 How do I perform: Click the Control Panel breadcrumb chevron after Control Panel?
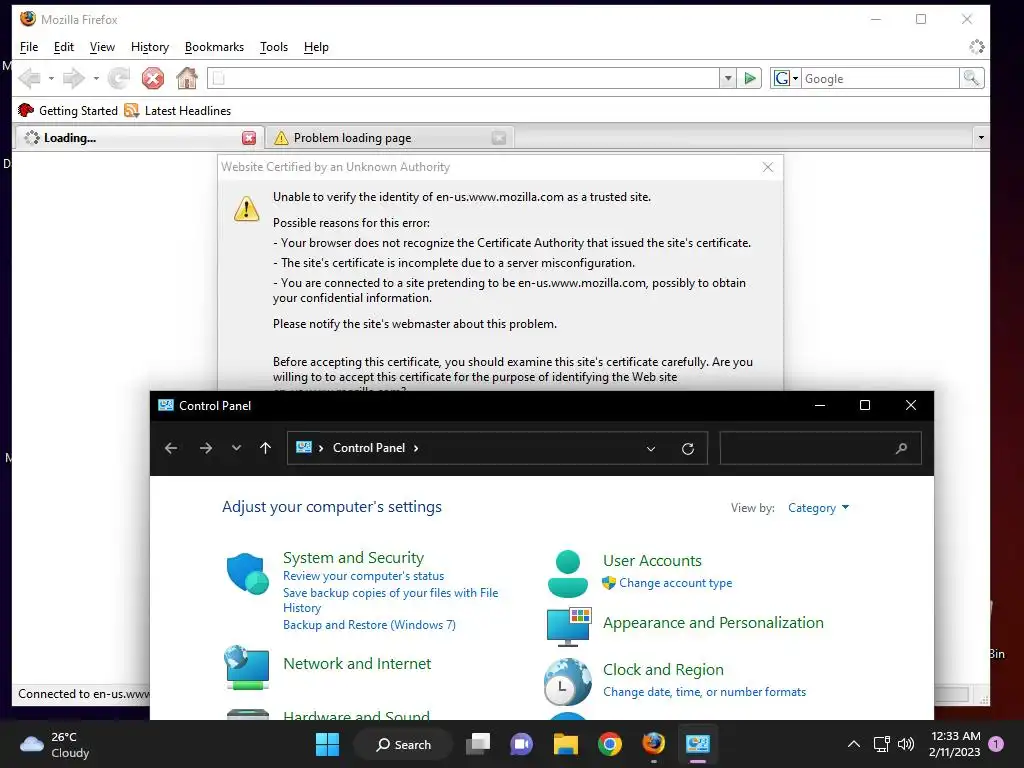pyautogui.click(x=416, y=448)
